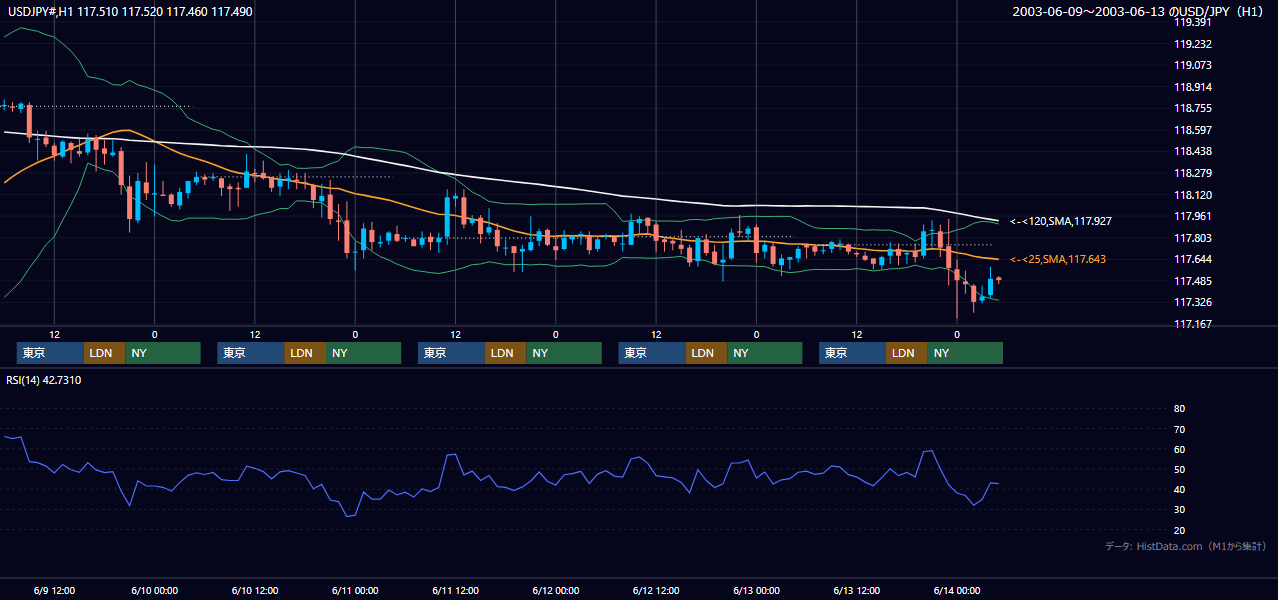The width and height of the screenshot is (1278, 600).
Task: Click the 6/9 12:00 date label
Action: point(54,590)
